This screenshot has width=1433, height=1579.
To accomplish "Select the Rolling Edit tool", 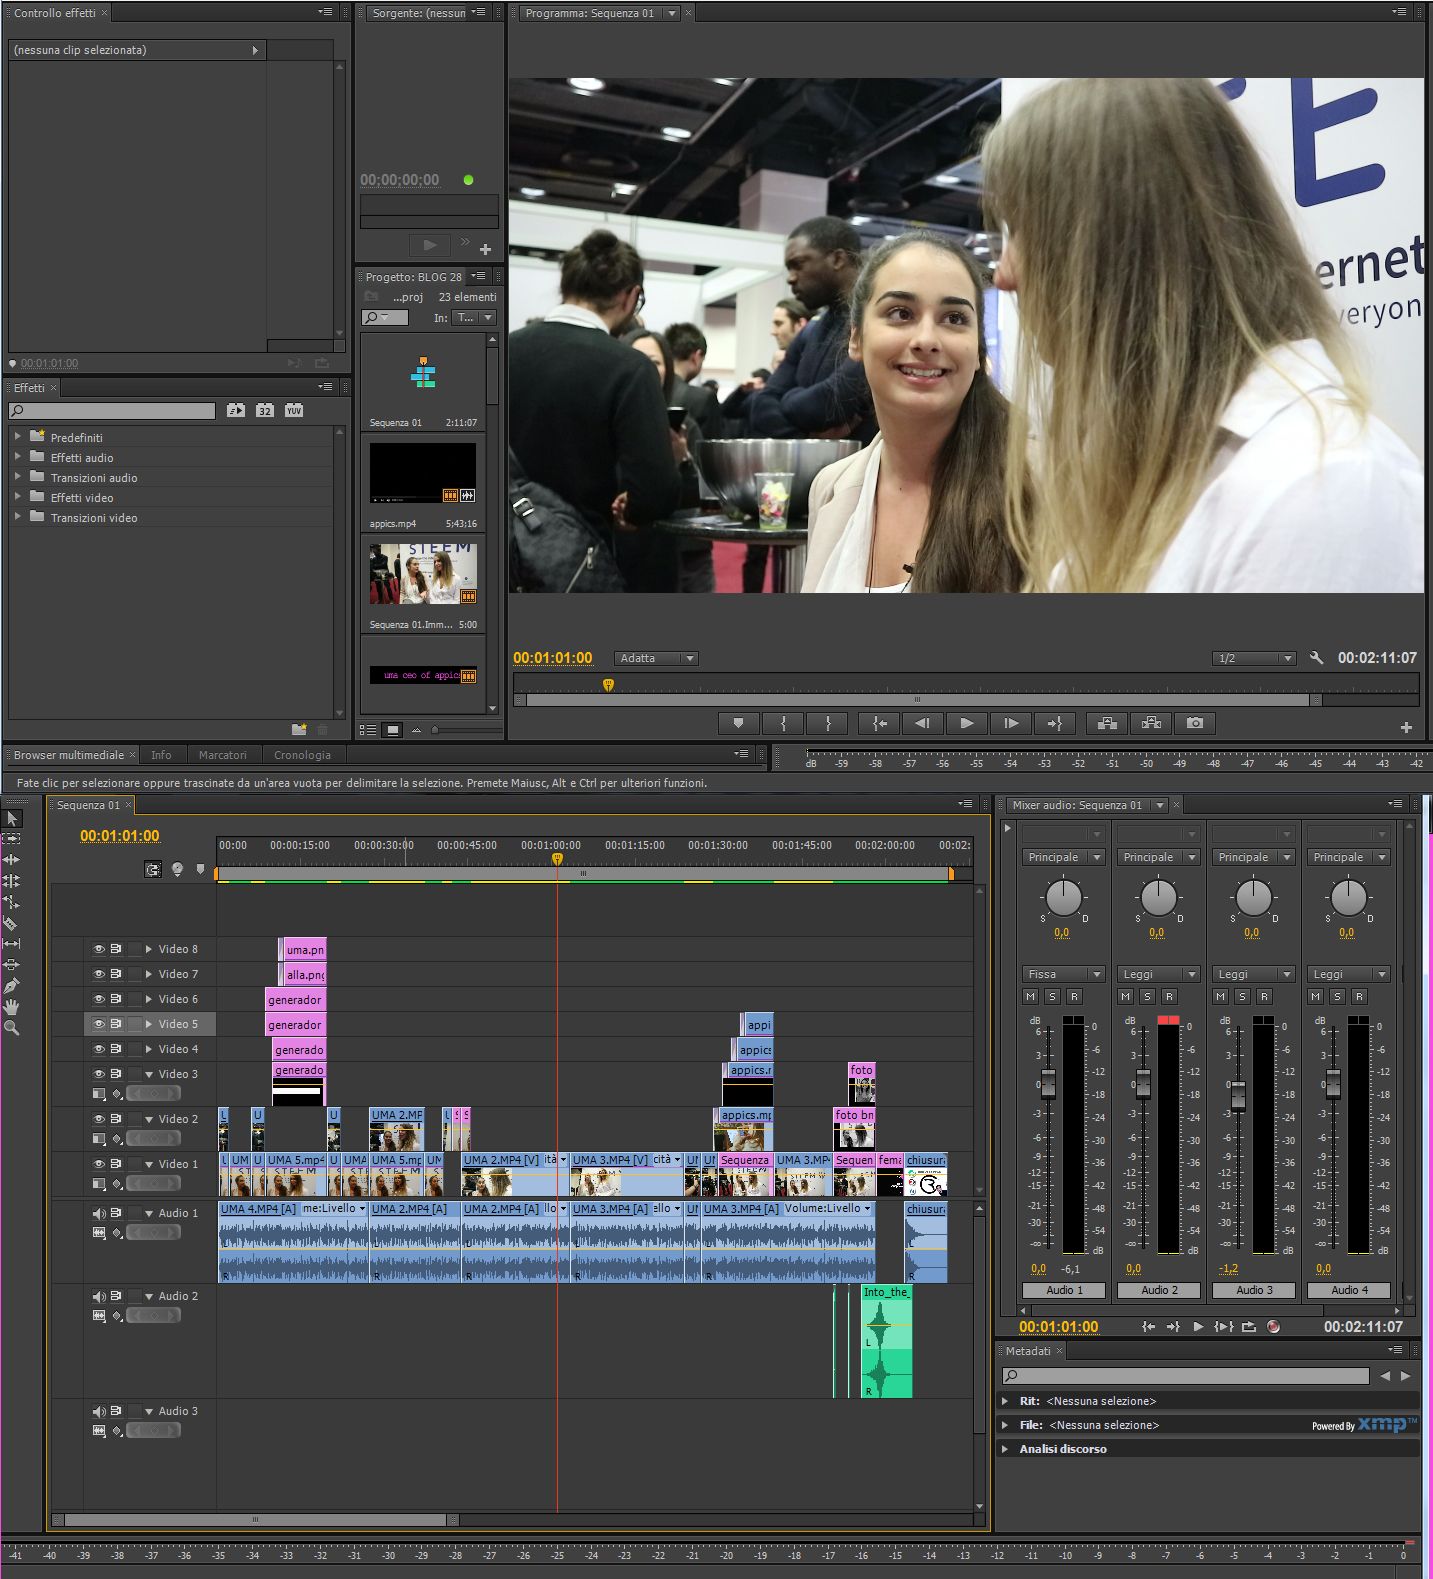I will point(12,881).
